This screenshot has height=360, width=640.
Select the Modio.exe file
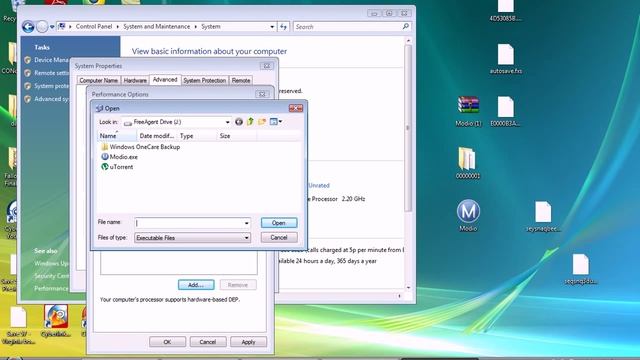(x=119, y=157)
